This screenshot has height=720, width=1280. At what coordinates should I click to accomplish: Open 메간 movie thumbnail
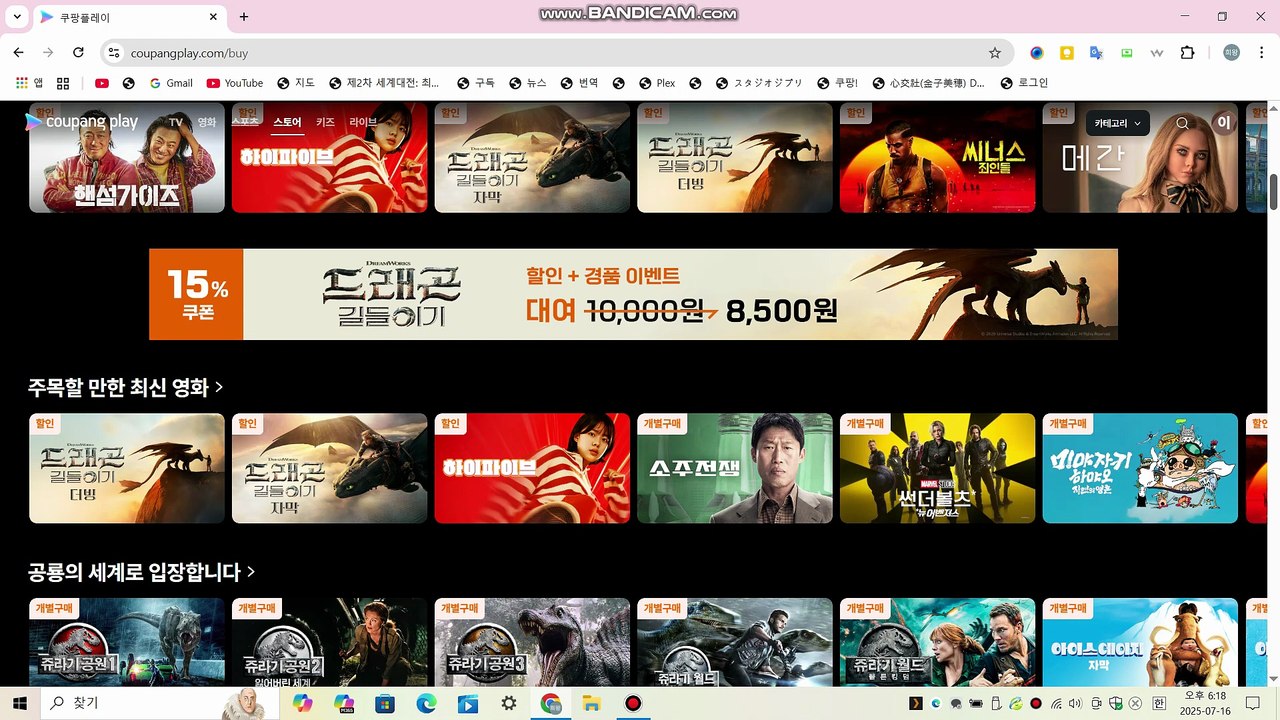[x=1140, y=157]
